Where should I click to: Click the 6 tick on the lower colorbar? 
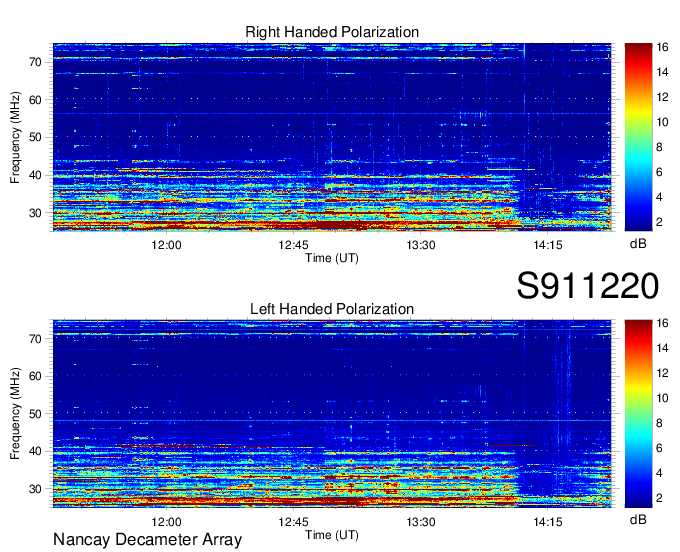pos(660,448)
